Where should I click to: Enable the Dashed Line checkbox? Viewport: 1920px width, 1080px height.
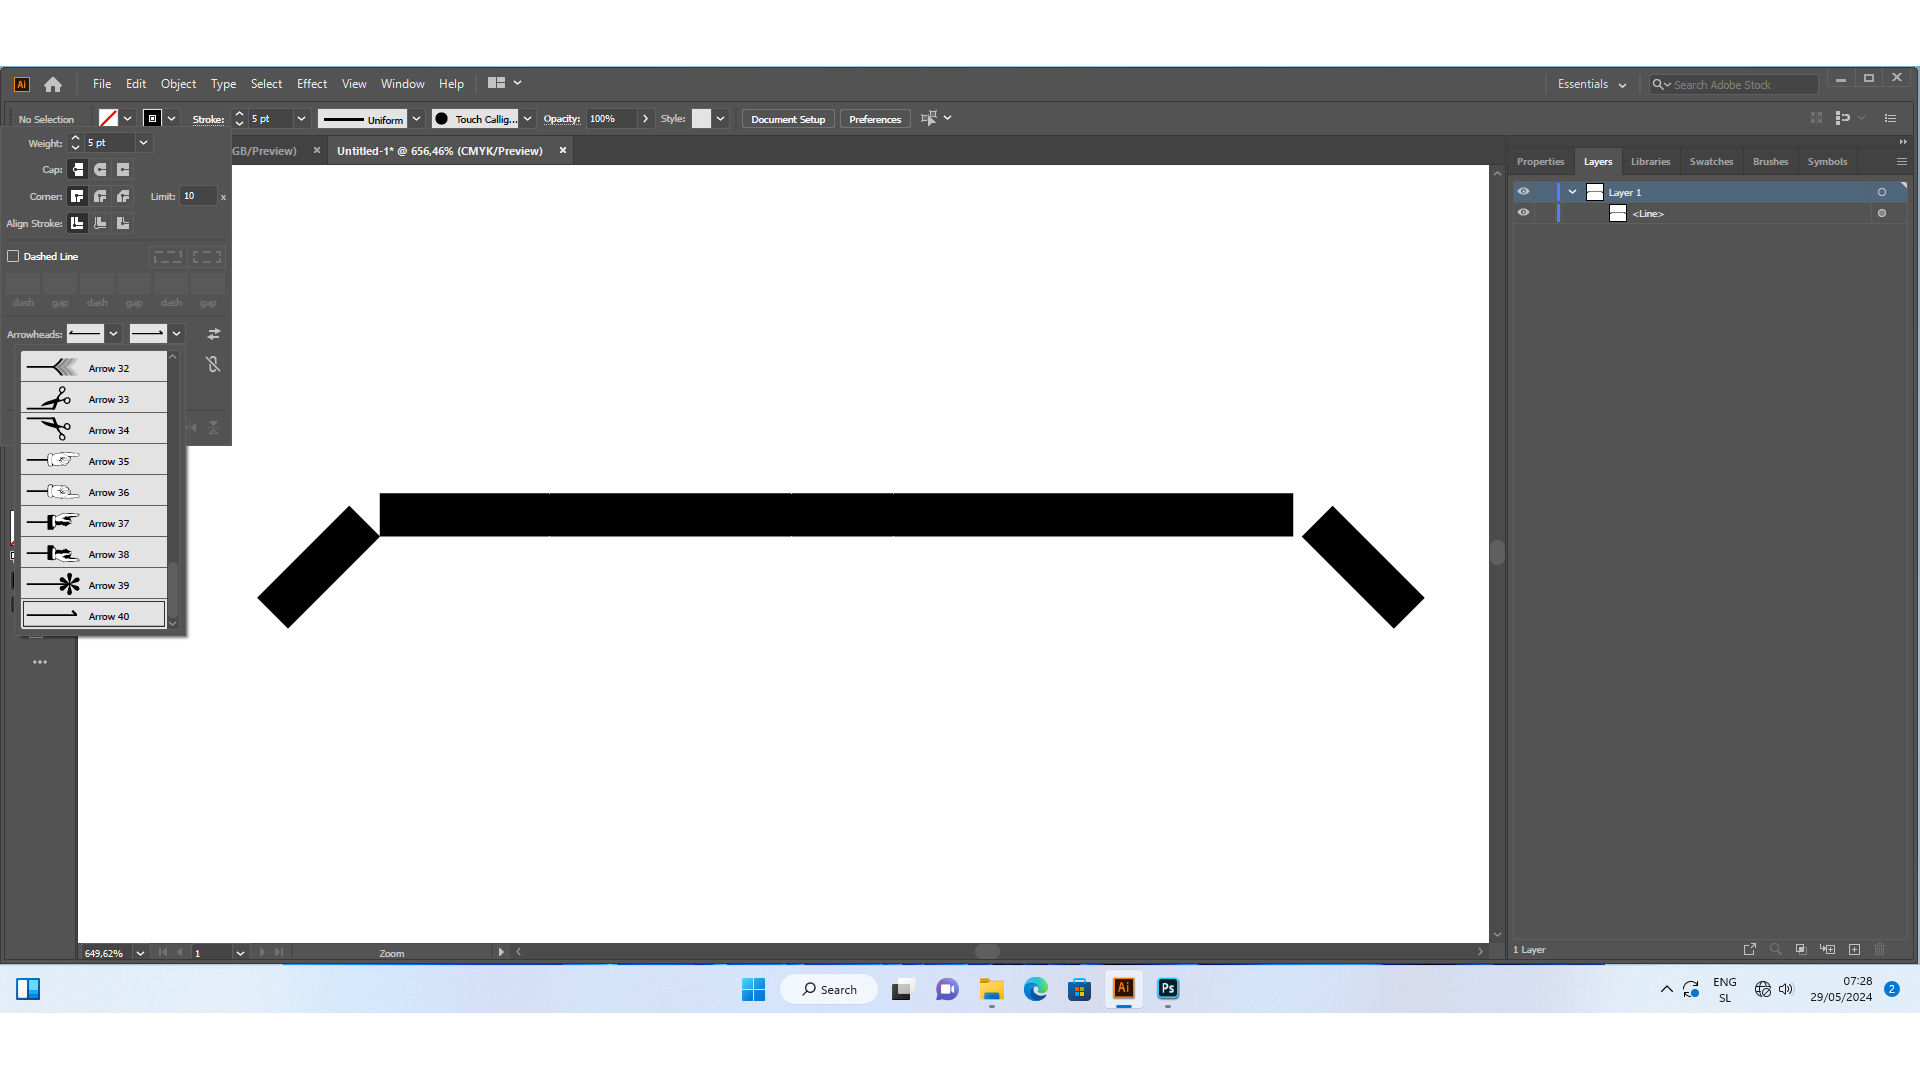(14, 256)
